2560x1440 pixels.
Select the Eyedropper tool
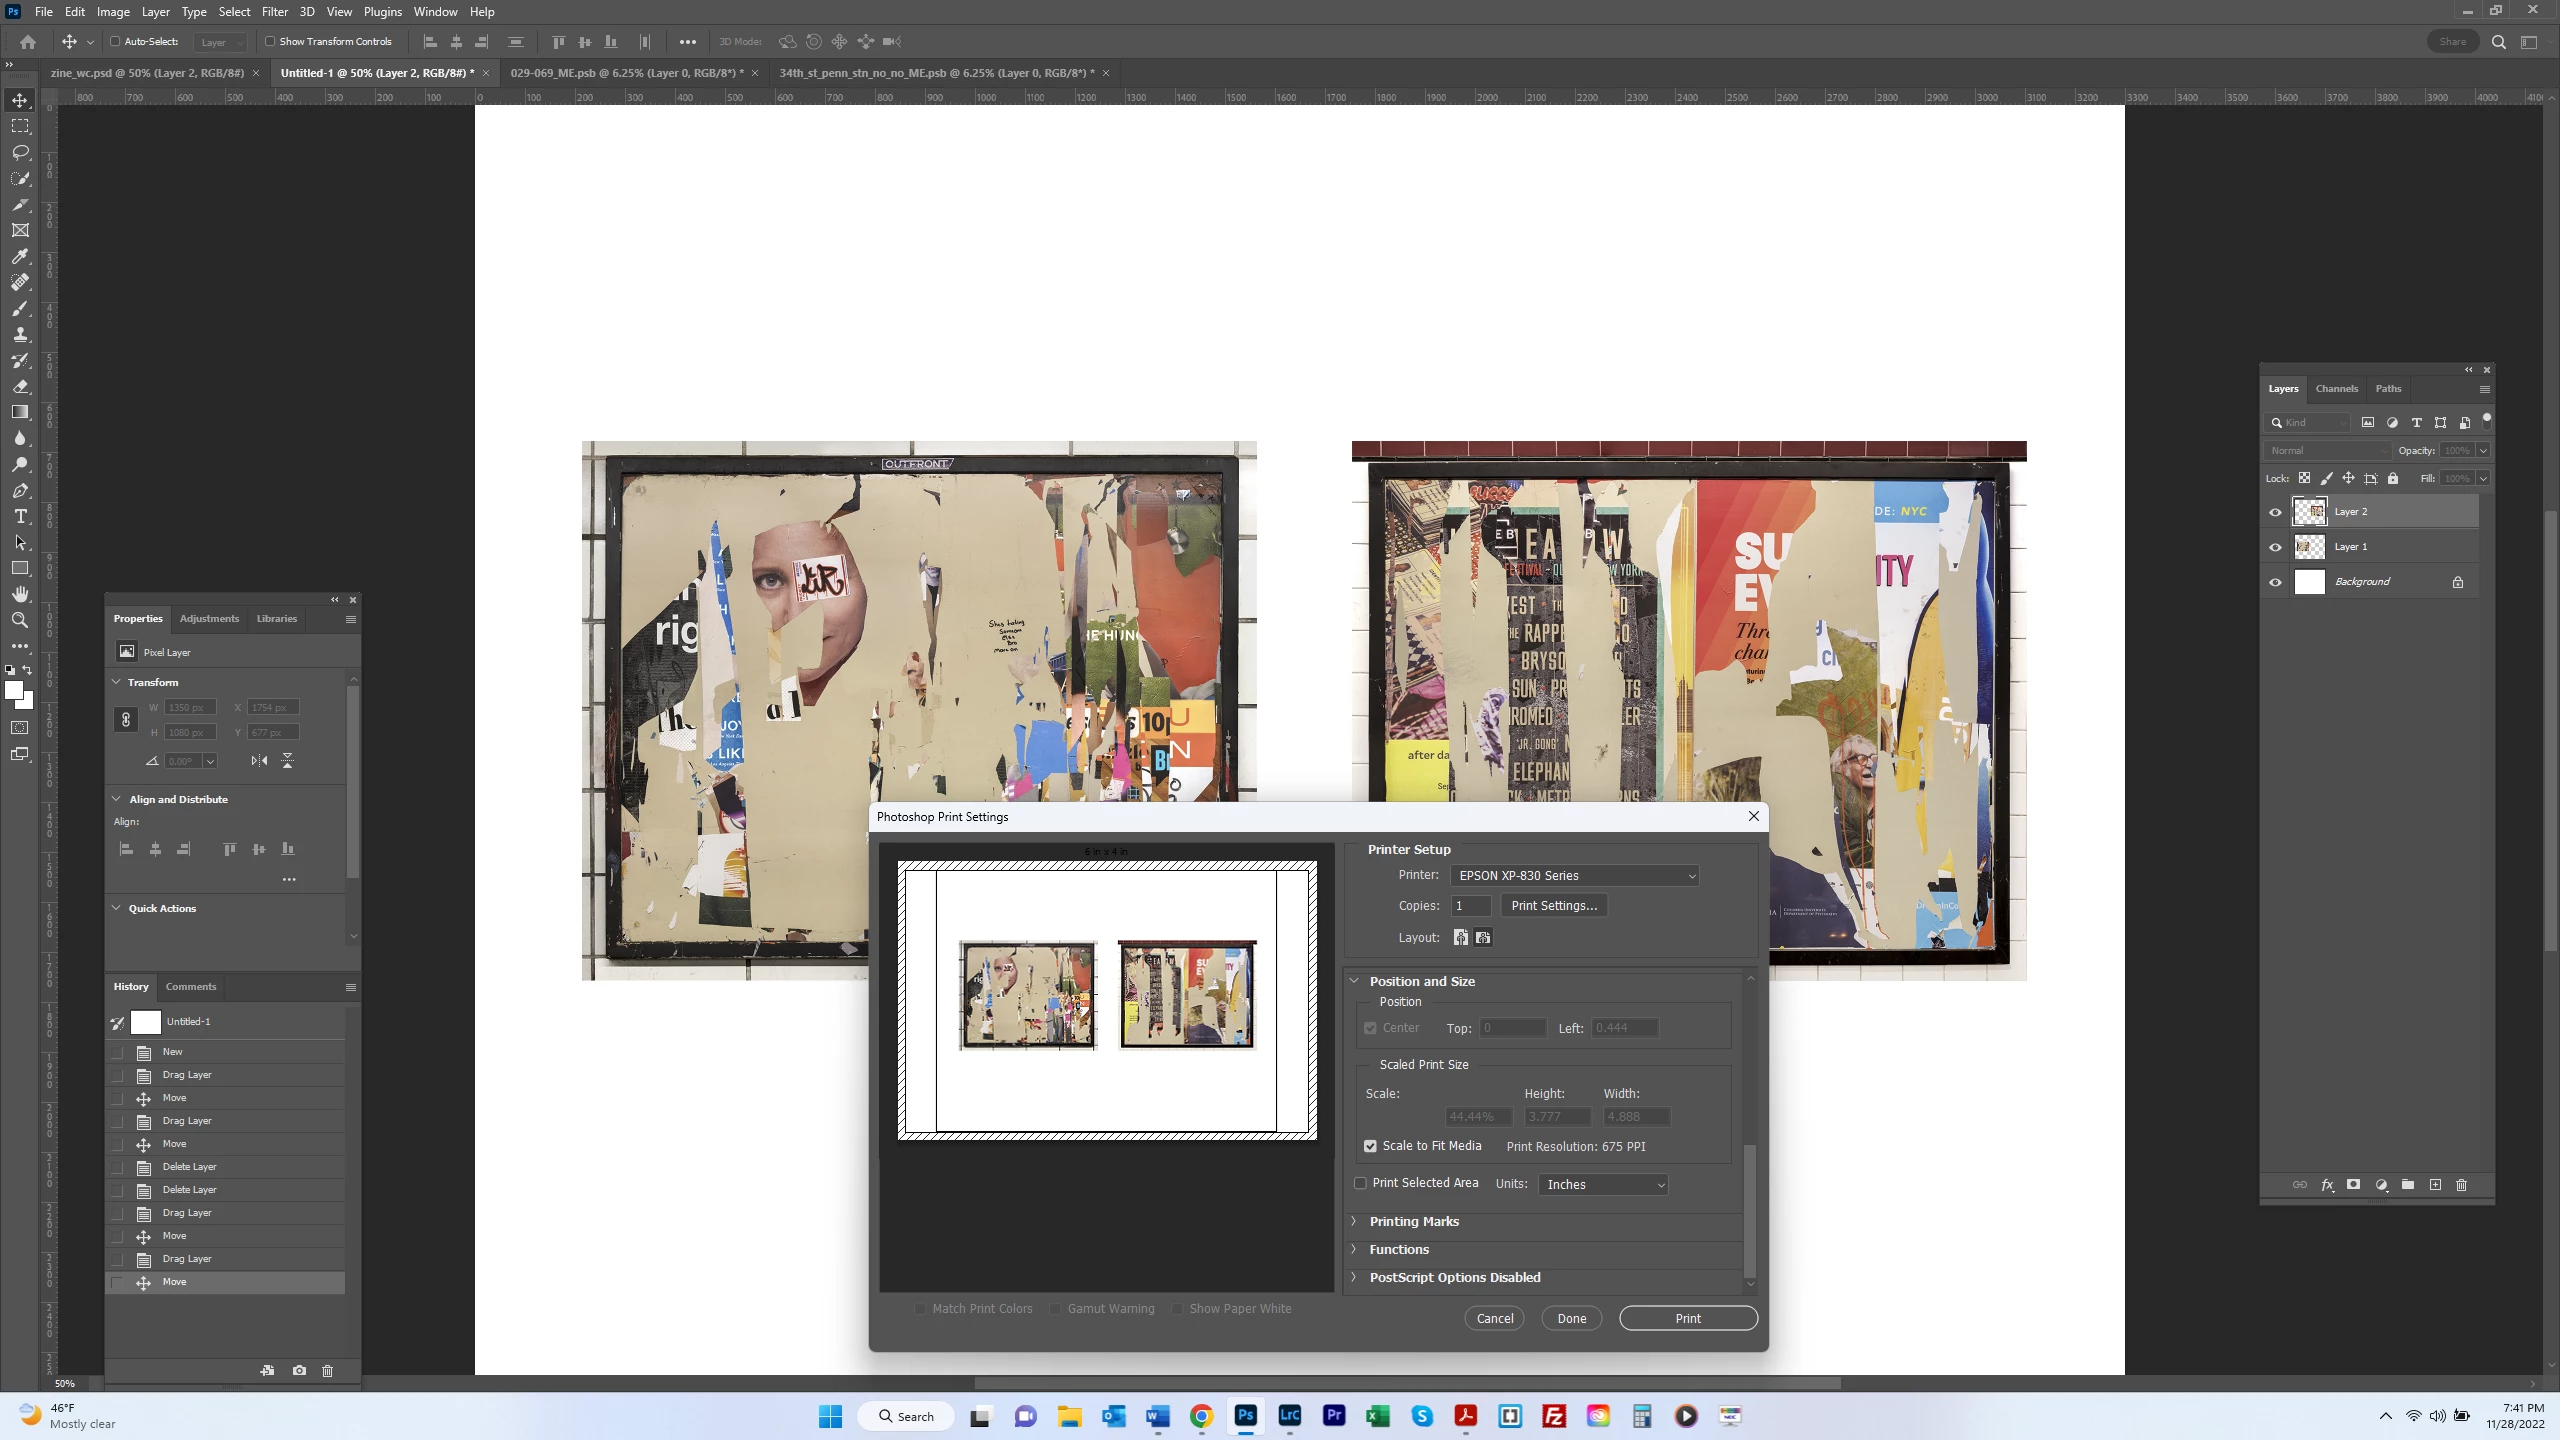tap(20, 256)
